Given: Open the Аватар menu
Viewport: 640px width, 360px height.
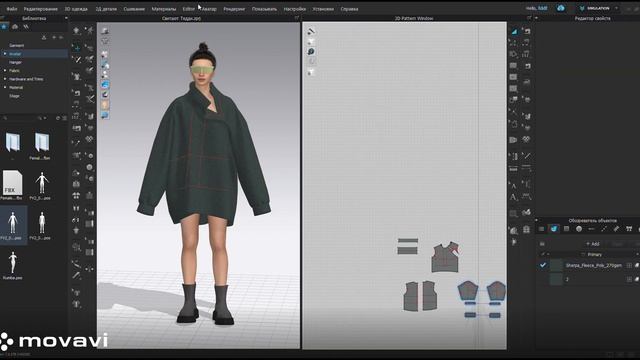Looking at the screenshot, I should click(x=209, y=9).
